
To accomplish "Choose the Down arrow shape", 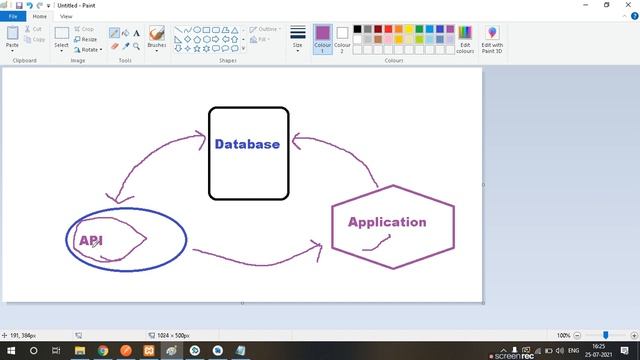I will (178, 49).
